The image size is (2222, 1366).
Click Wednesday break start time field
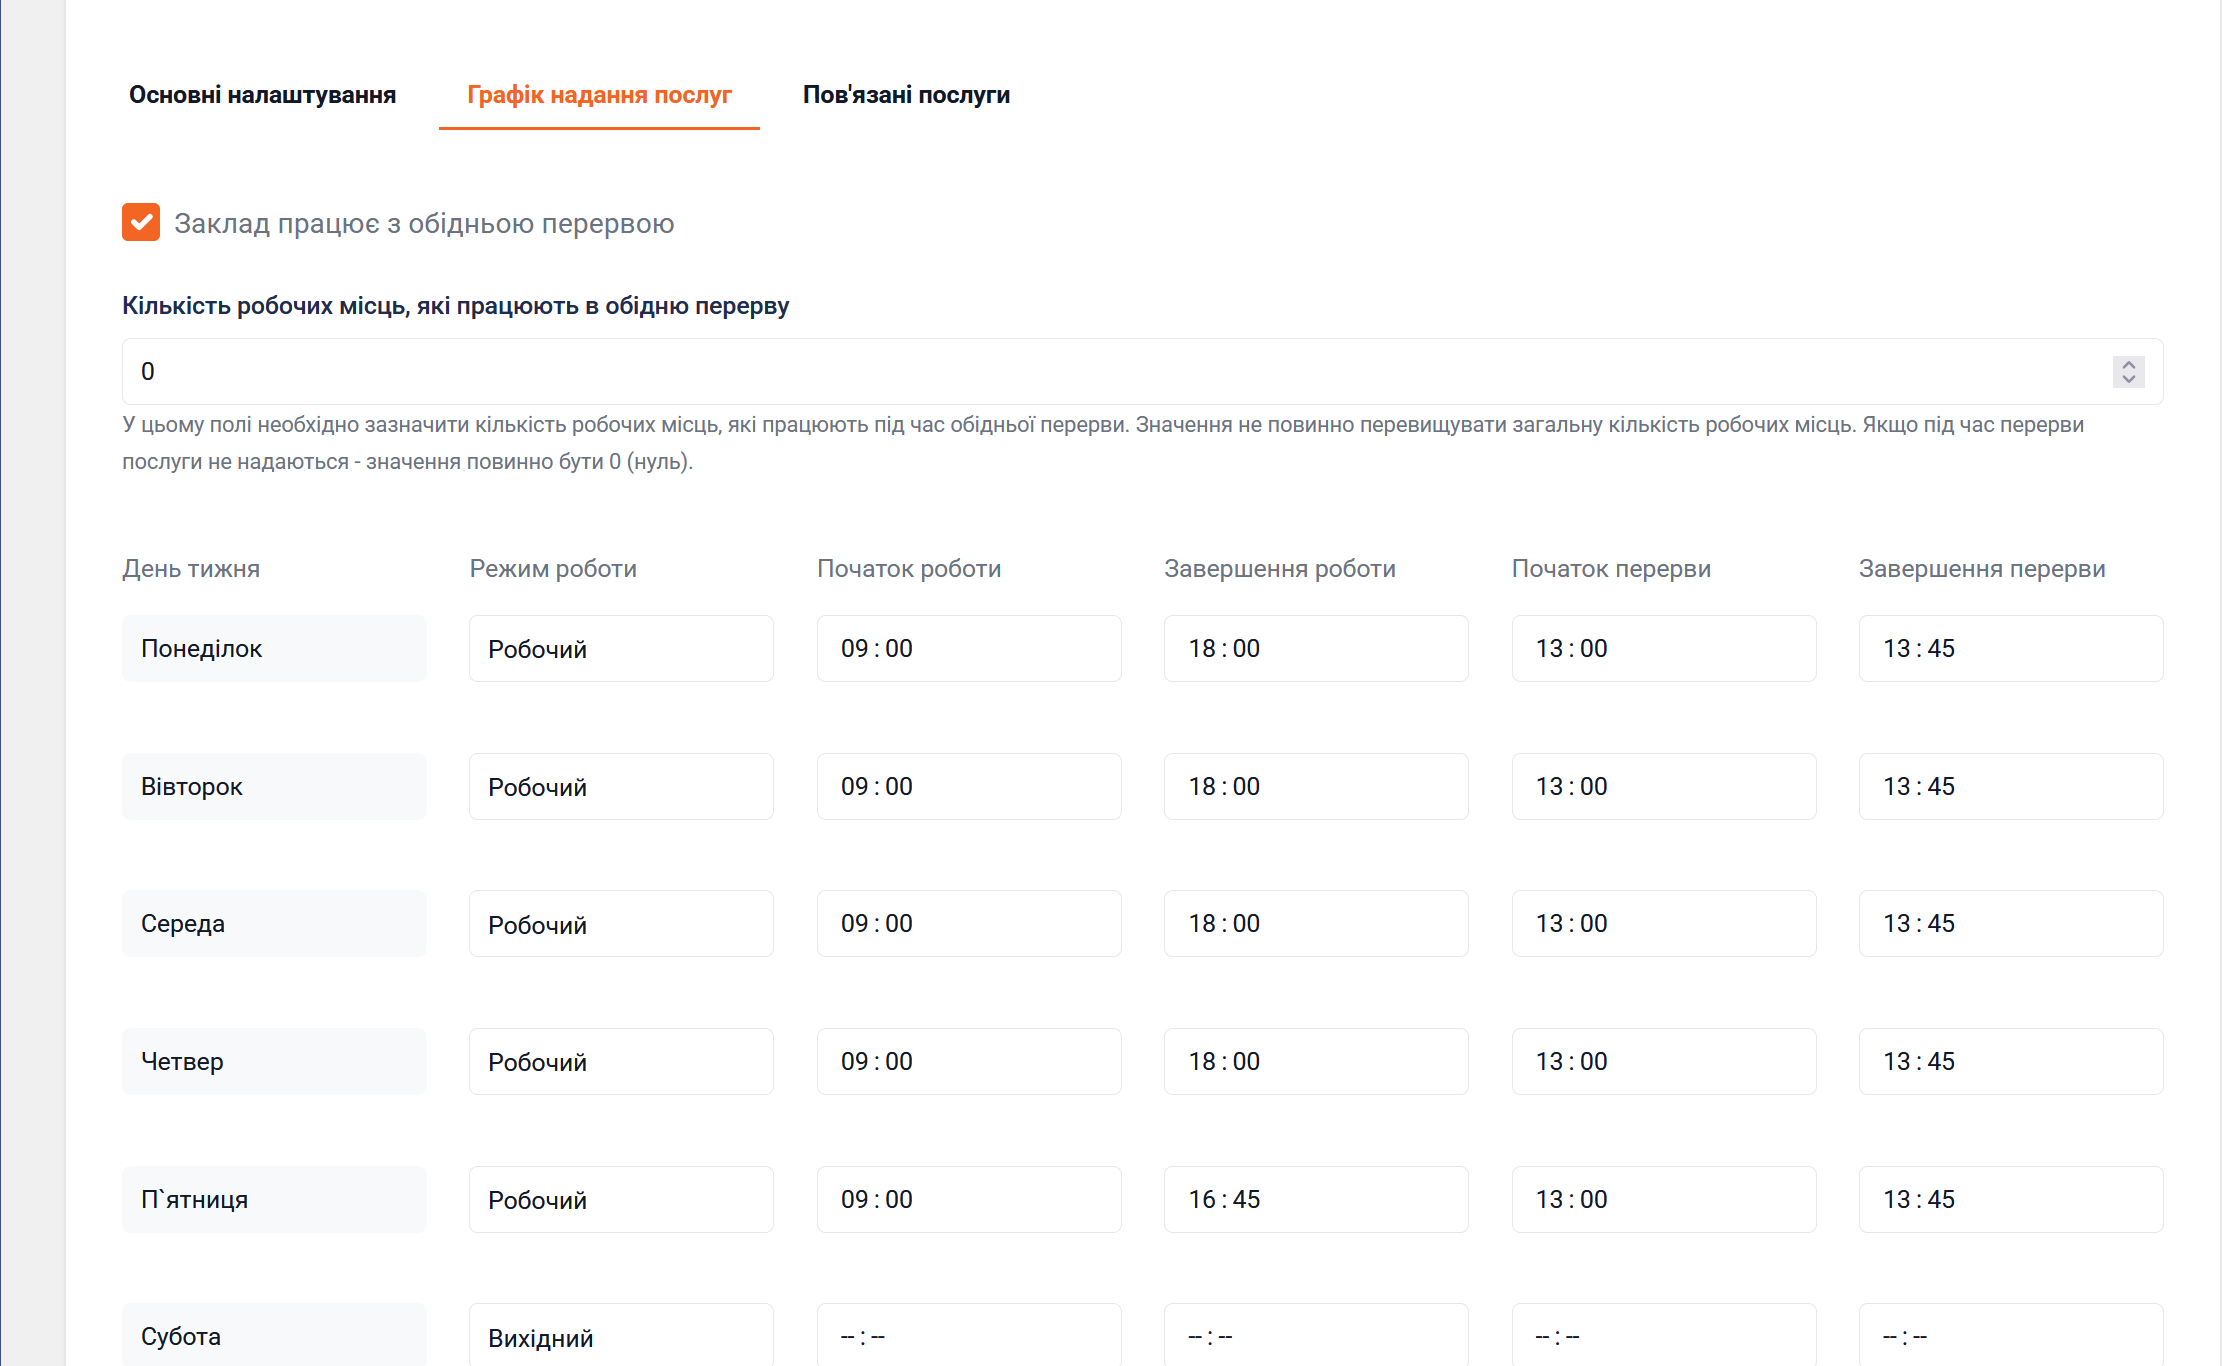coord(1663,924)
